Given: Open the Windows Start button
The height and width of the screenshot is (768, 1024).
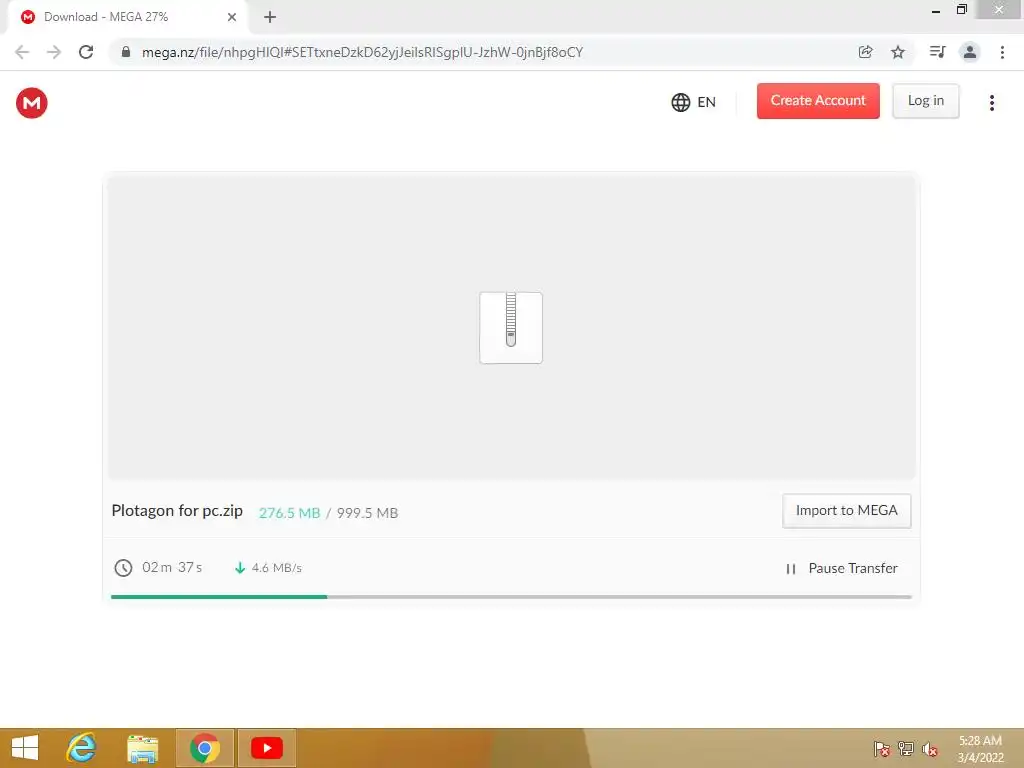Looking at the screenshot, I should click(25, 748).
